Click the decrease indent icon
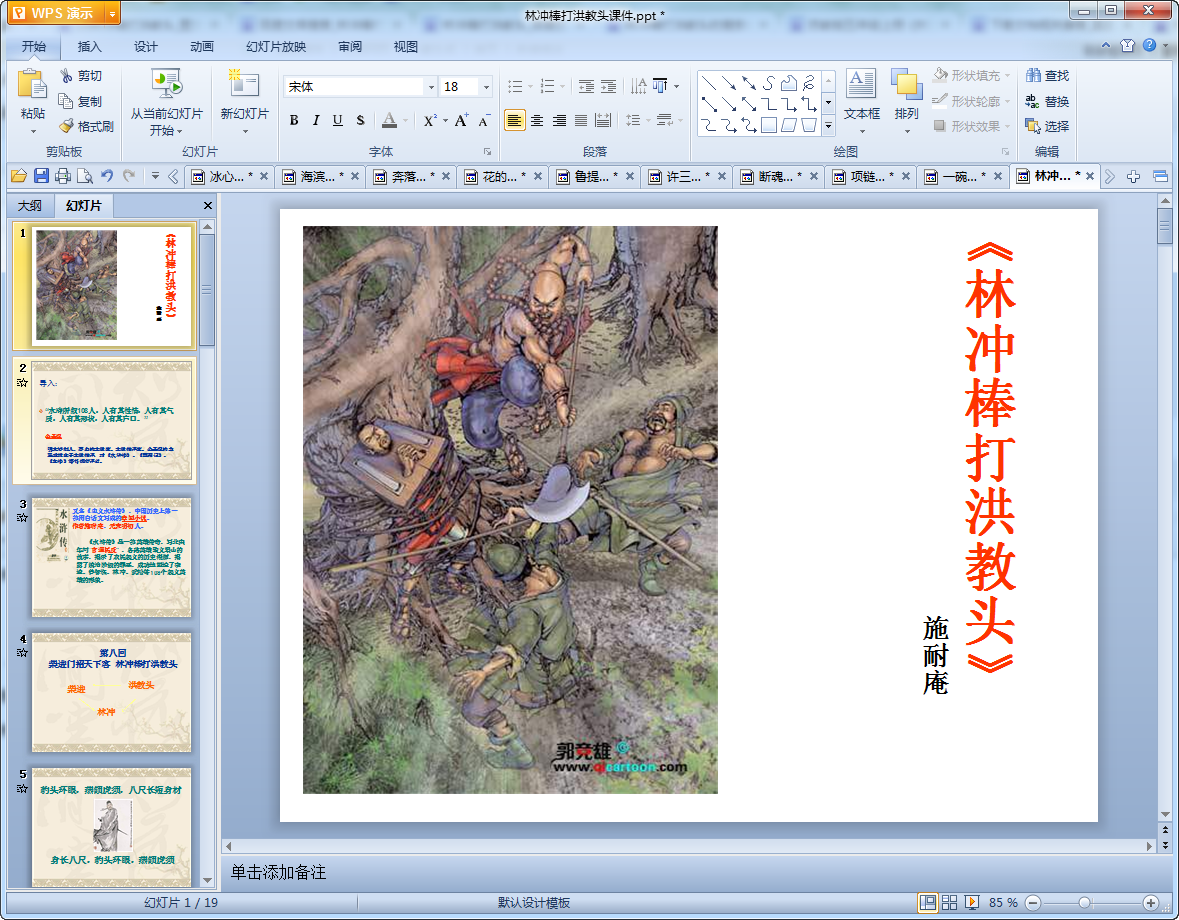This screenshot has height=920, width=1179. [586, 86]
